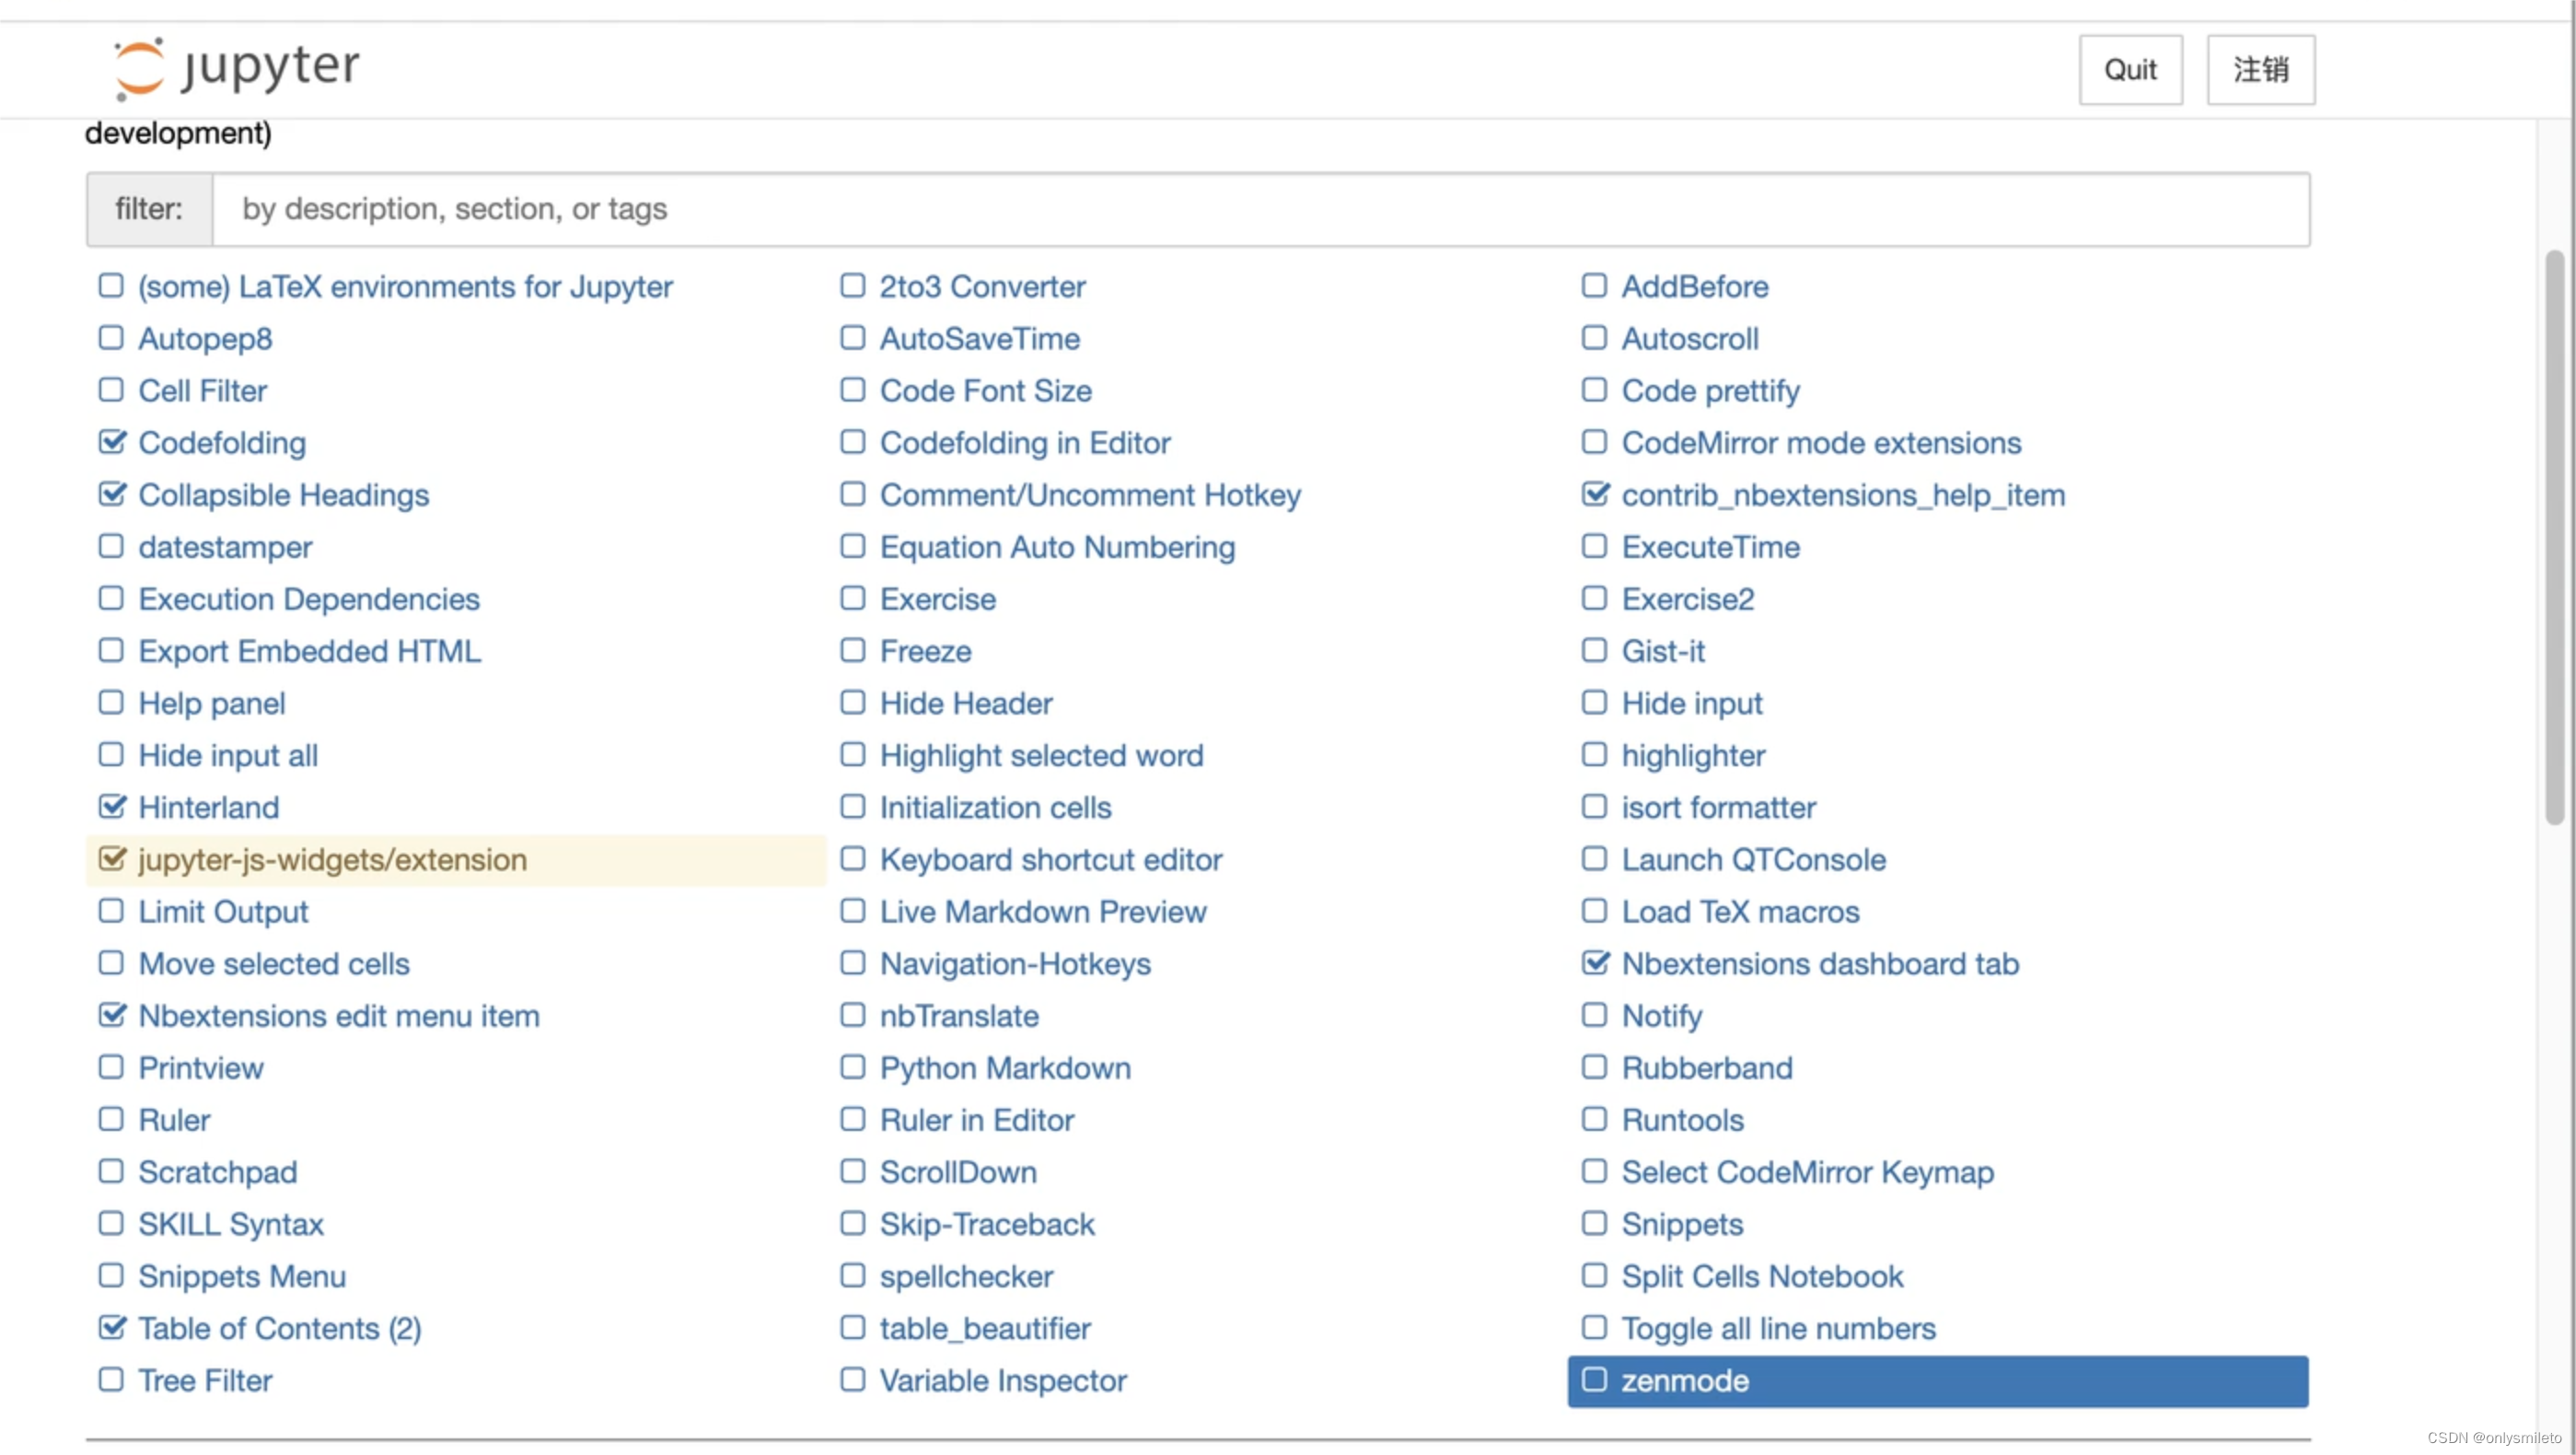Enable the Hide input extension
This screenshot has width=2576, height=1455.
coord(1594,703)
